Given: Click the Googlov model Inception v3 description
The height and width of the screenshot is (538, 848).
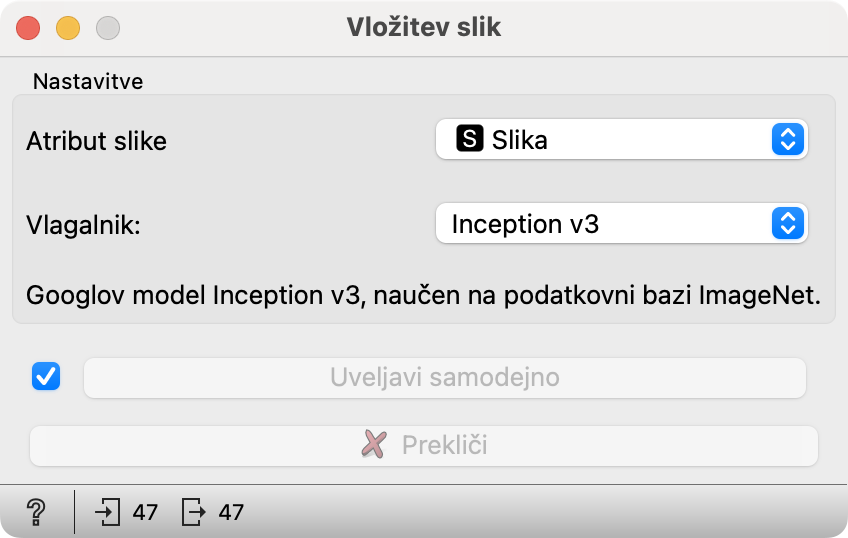Looking at the screenshot, I should tap(423, 295).
